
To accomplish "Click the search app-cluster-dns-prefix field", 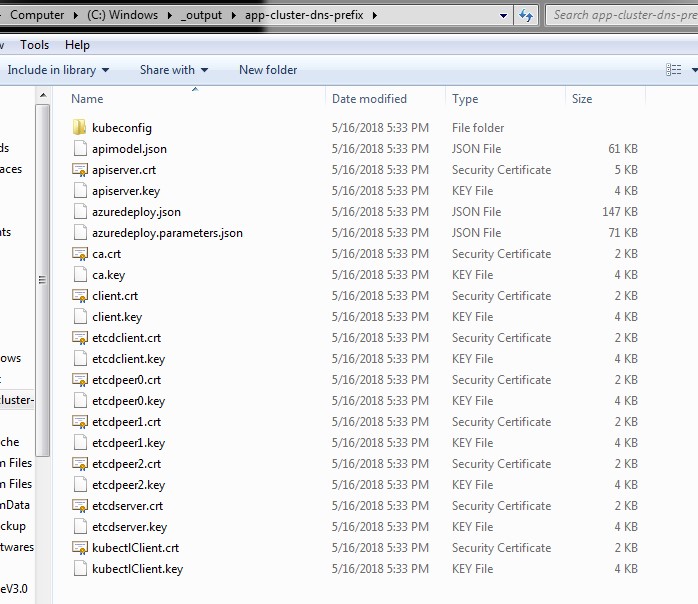I will 623,15.
